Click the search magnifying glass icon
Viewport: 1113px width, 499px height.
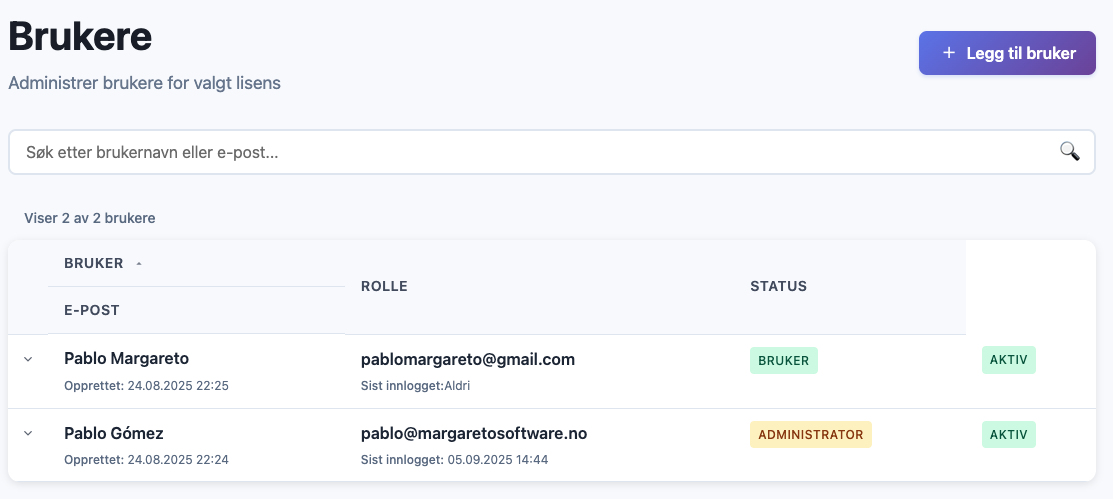pos(1069,151)
